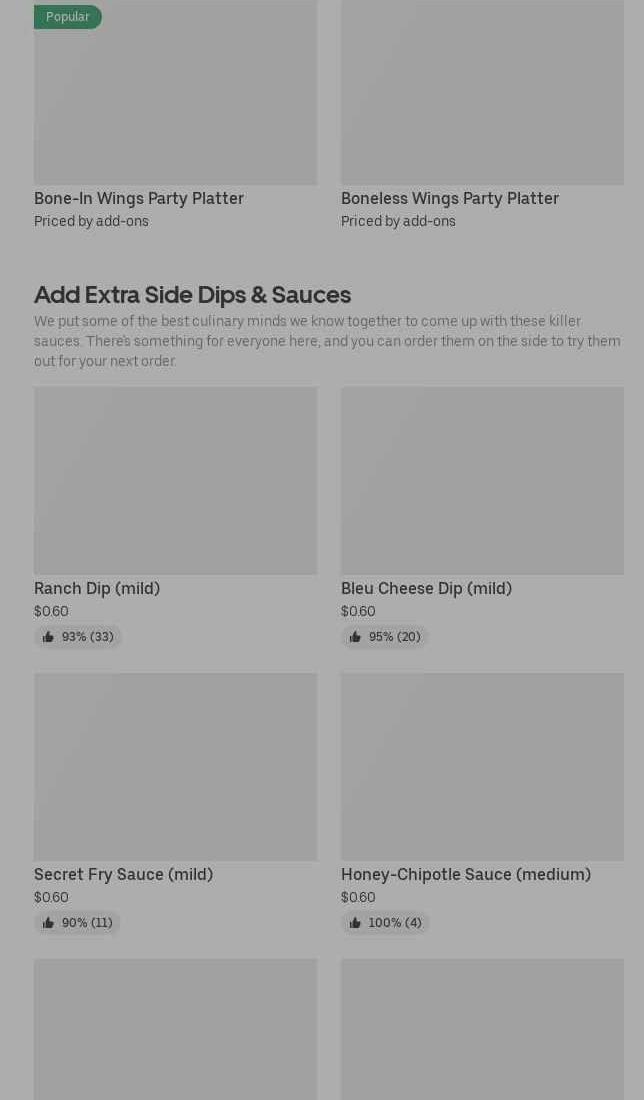Choose the Secret Fry Sauce item image
Screen dimensions: 644x1100
click(175, 766)
